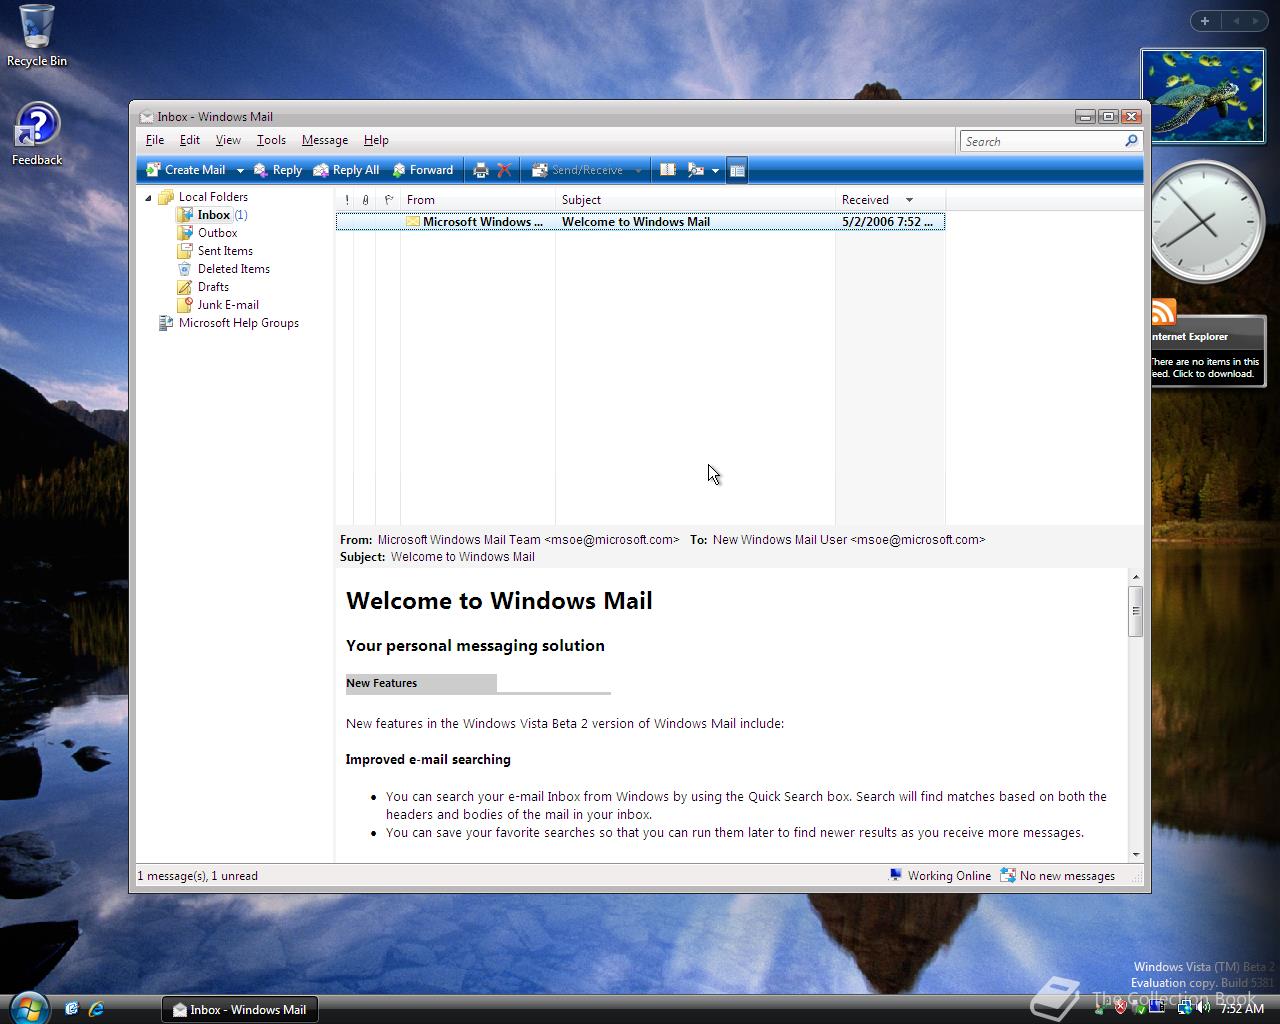Screen dimensions: 1280x1024
Task: Sort by the Flag column header
Action: [x=389, y=200]
